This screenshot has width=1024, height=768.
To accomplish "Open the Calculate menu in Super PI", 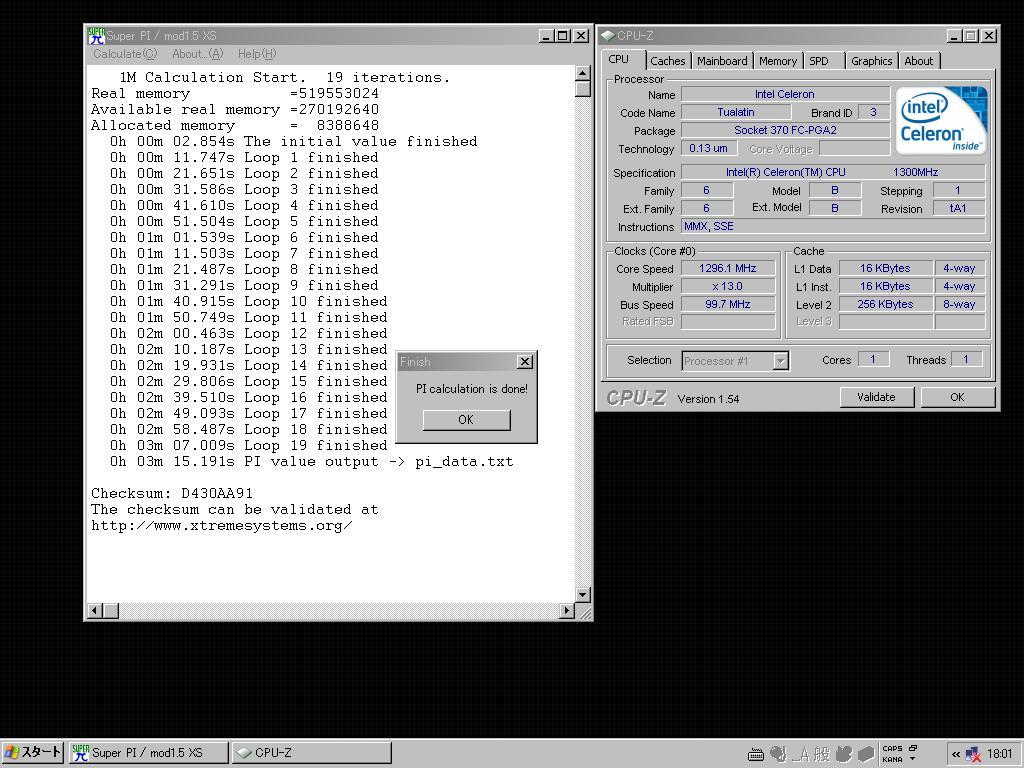I will pyautogui.click(x=125, y=54).
